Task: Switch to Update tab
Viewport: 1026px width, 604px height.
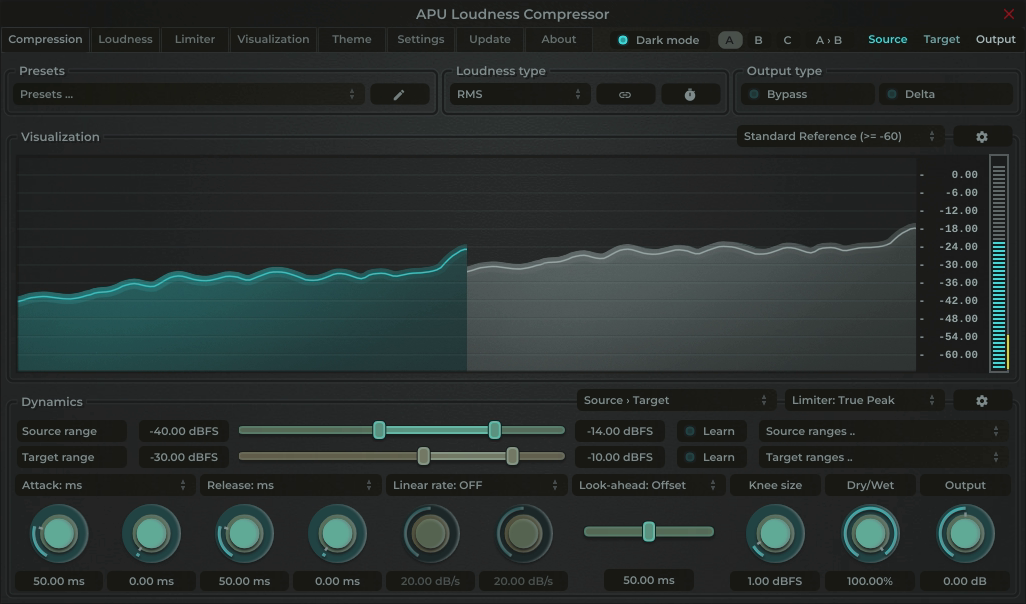Action: [489, 39]
